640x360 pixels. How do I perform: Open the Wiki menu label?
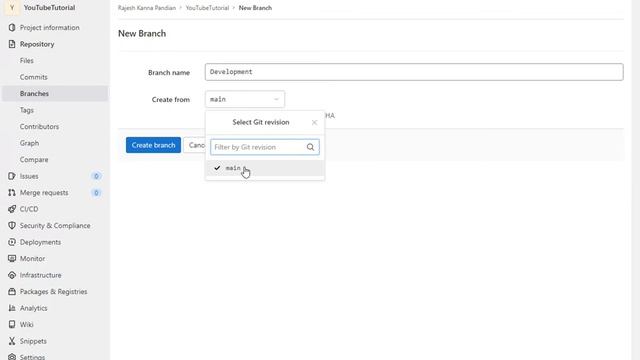[27, 325]
